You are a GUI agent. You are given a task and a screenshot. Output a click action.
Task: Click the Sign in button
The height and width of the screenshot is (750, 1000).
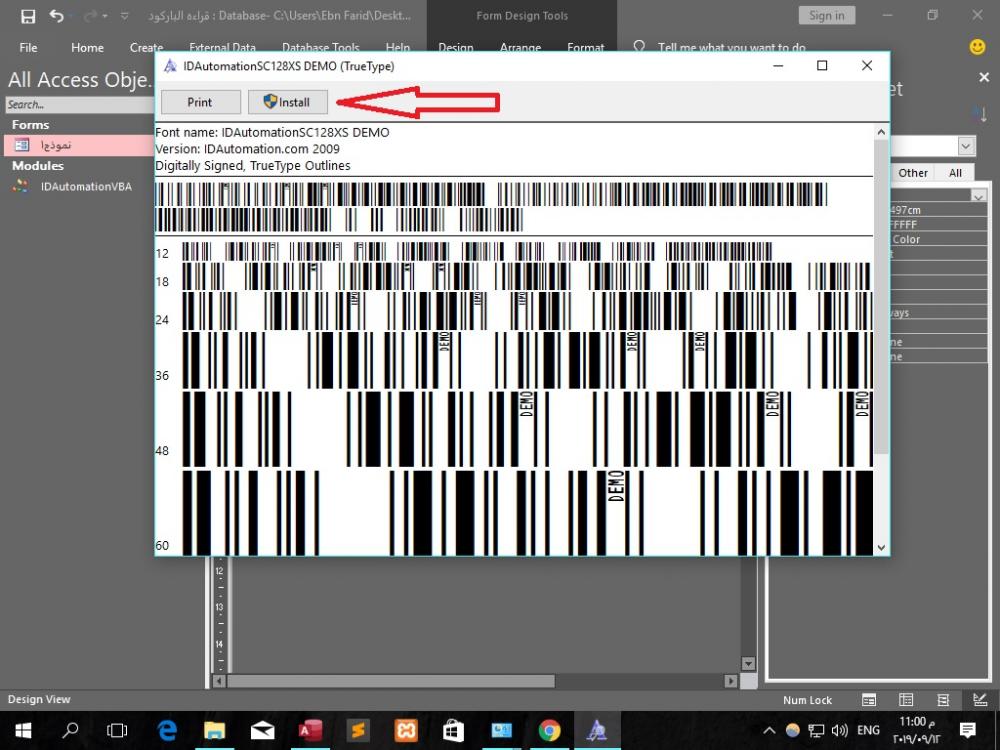(827, 16)
